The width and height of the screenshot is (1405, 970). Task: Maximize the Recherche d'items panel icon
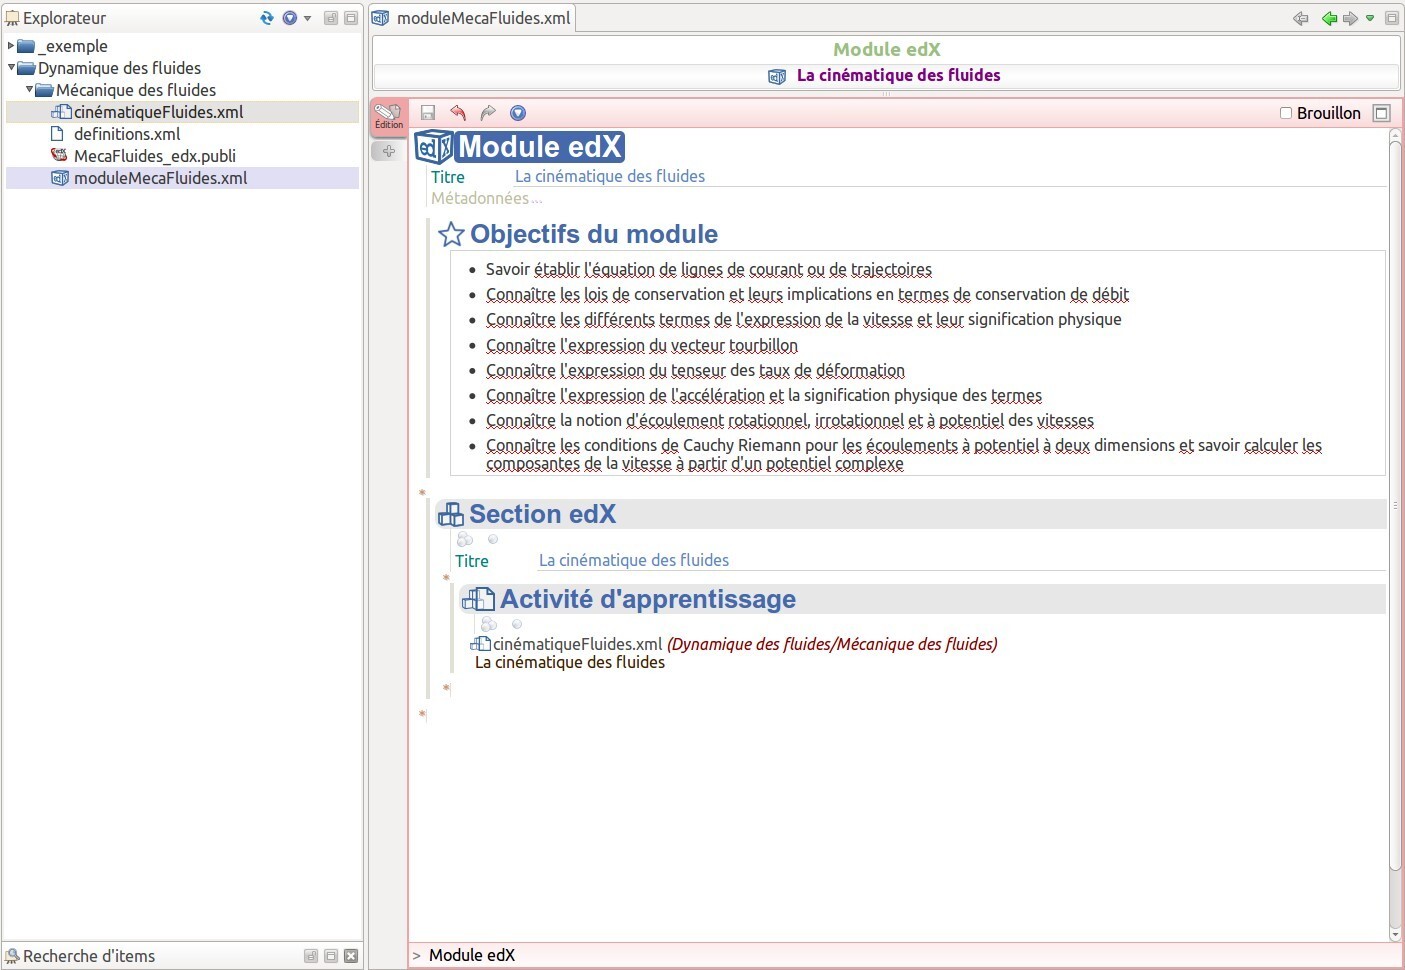tap(331, 956)
